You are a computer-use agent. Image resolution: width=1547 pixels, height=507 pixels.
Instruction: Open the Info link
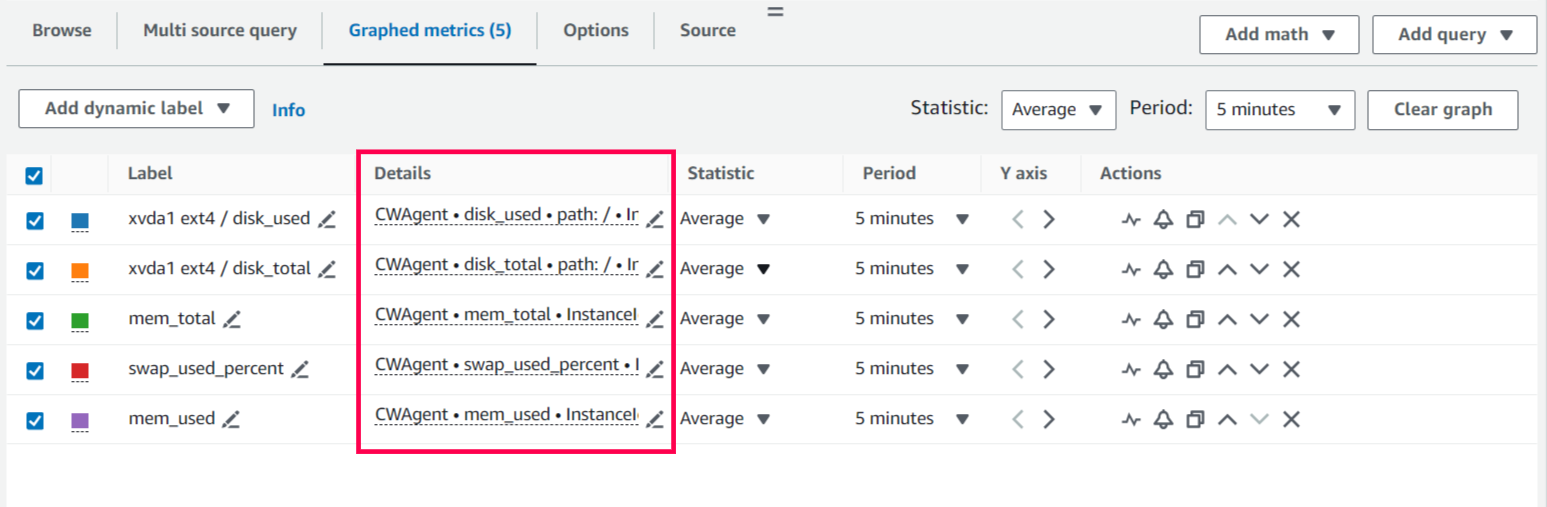289,110
